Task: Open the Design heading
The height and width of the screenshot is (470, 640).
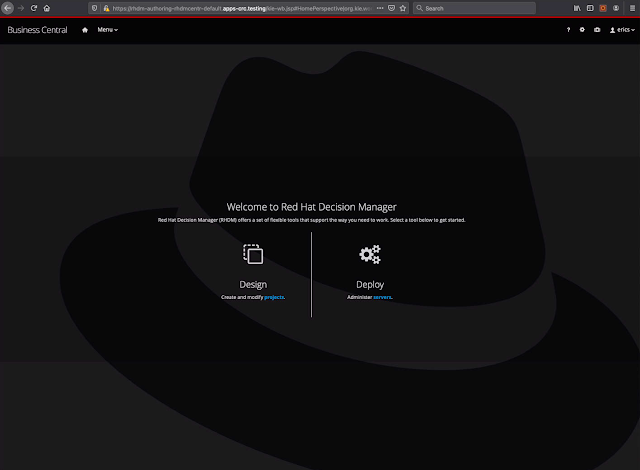Action: [x=253, y=284]
